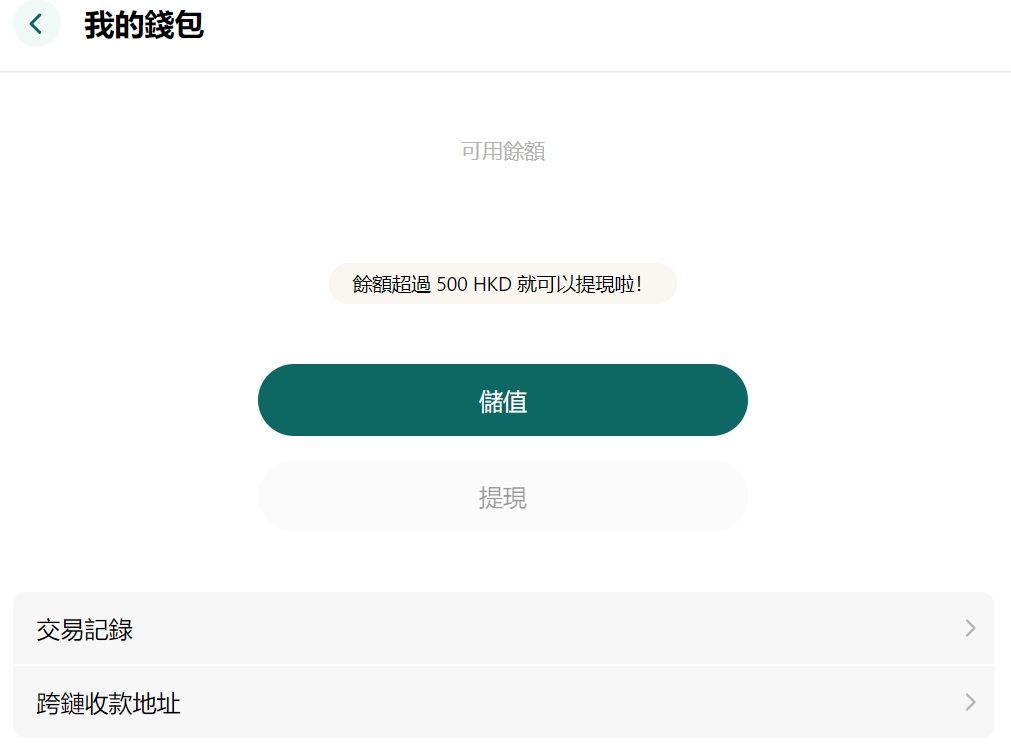The image size is (1011, 745).
Task: Expand transaction records via right arrow
Action: pos(970,628)
